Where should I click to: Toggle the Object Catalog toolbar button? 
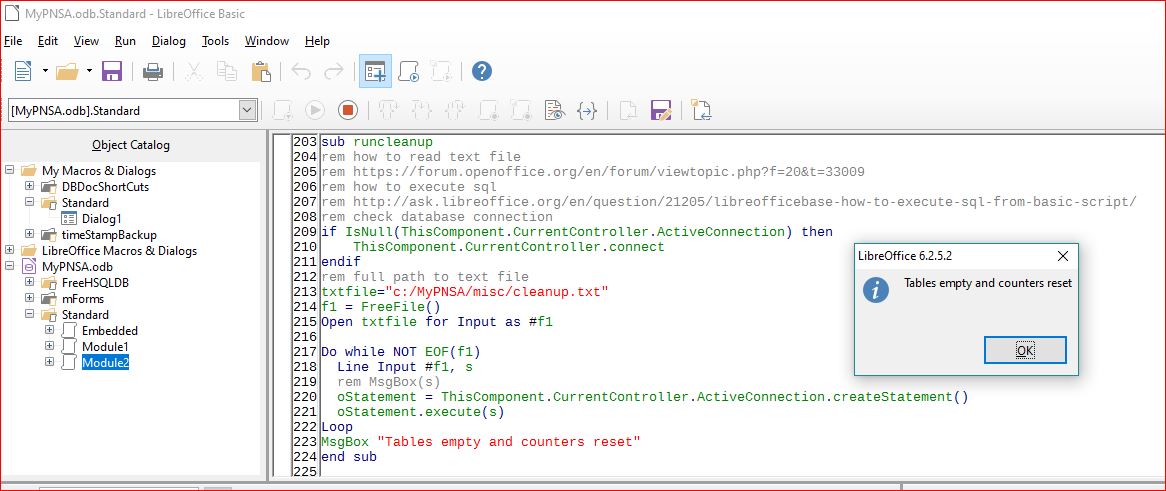pos(375,71)
